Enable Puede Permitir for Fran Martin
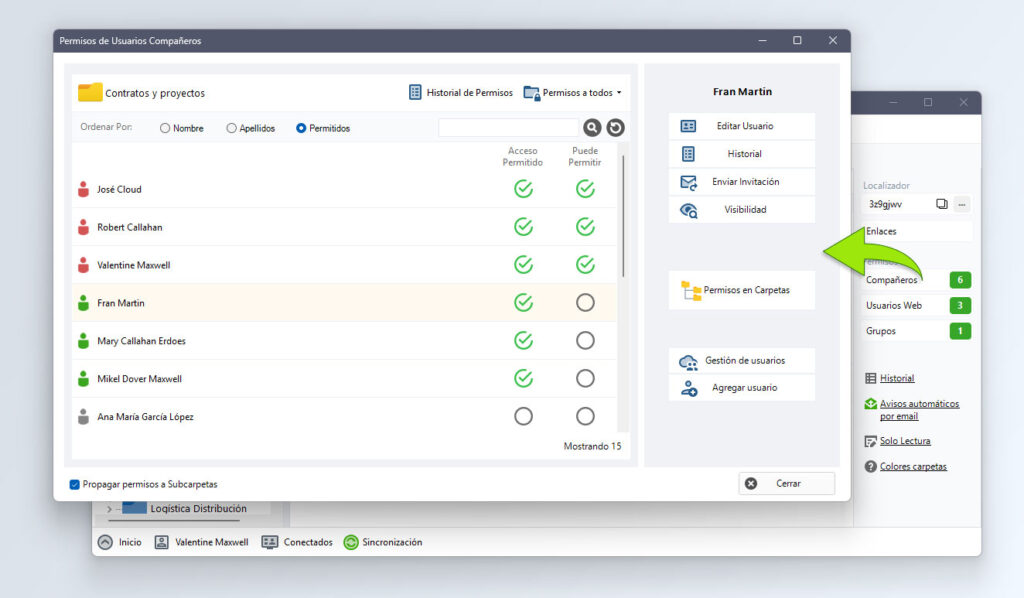Screen dimensions: 1024x598 point(585,303)
